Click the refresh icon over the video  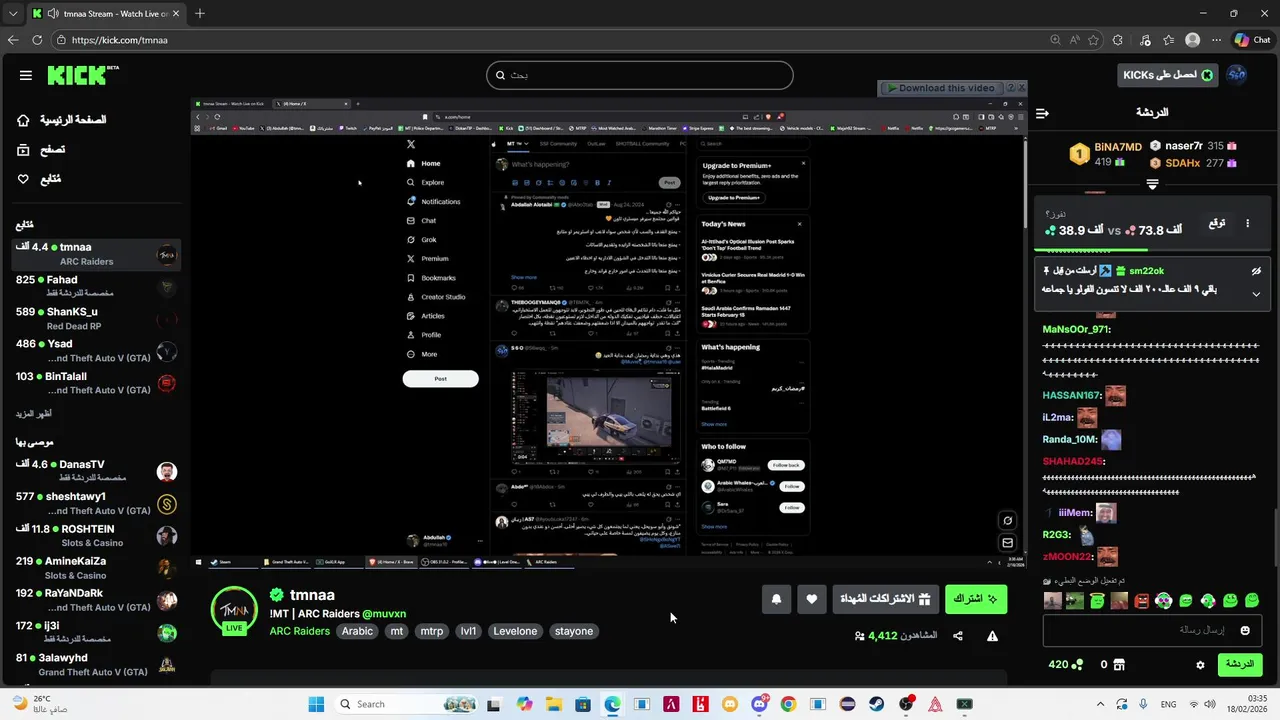click(x=1007, y=520)
